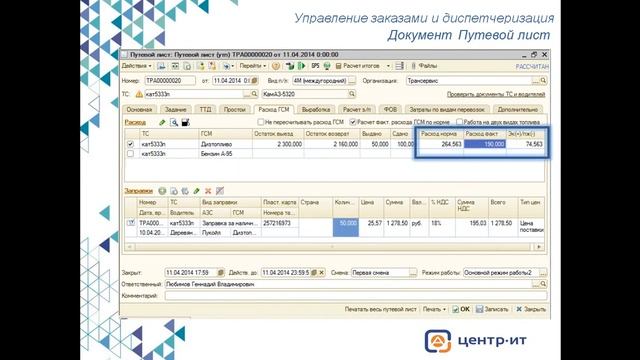Click the green play arrow toolbar icon

tap(301, 66)
